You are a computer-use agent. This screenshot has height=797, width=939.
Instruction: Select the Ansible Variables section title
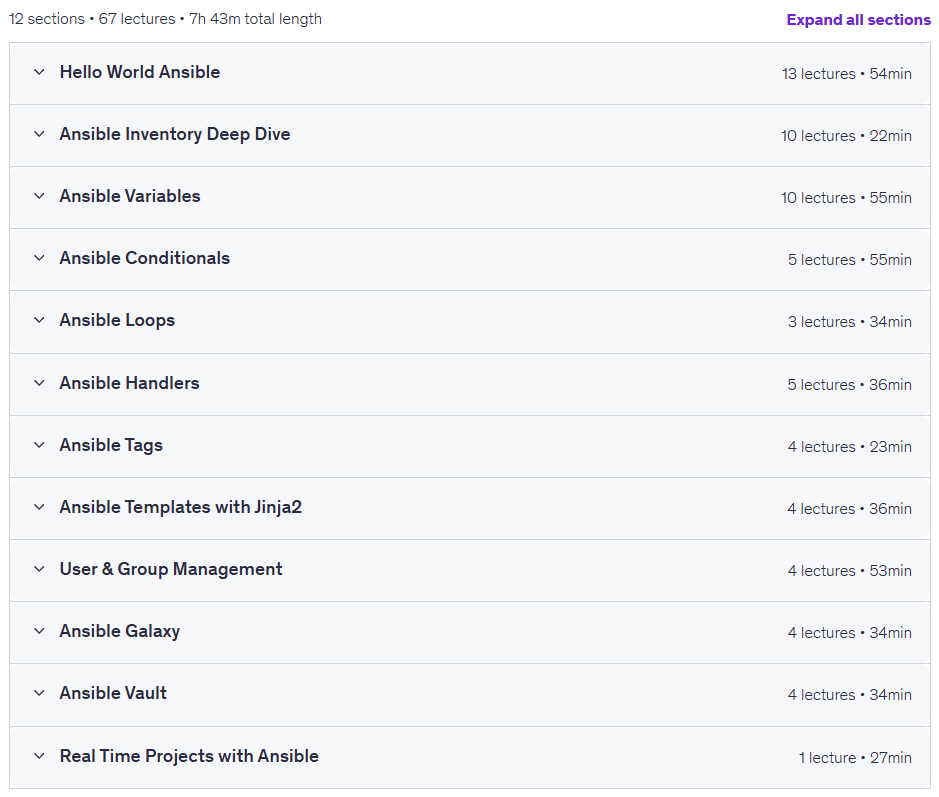point(130,196)
